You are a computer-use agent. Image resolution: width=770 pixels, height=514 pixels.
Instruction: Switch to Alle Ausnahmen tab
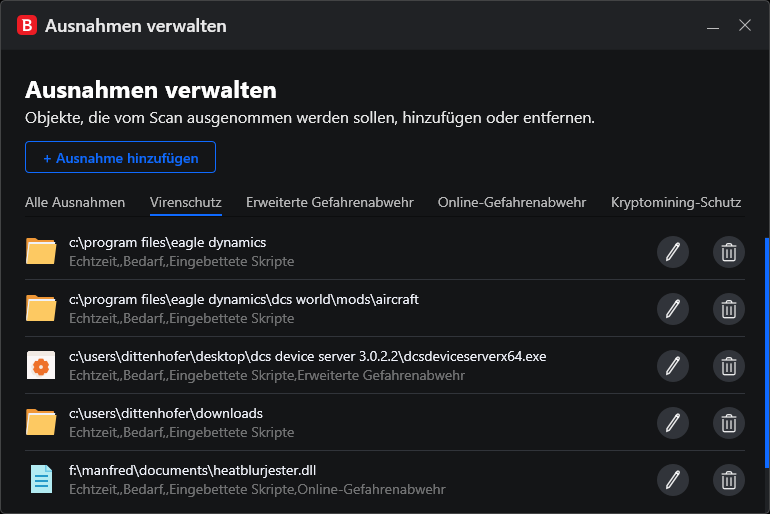(x=75, y=202)
